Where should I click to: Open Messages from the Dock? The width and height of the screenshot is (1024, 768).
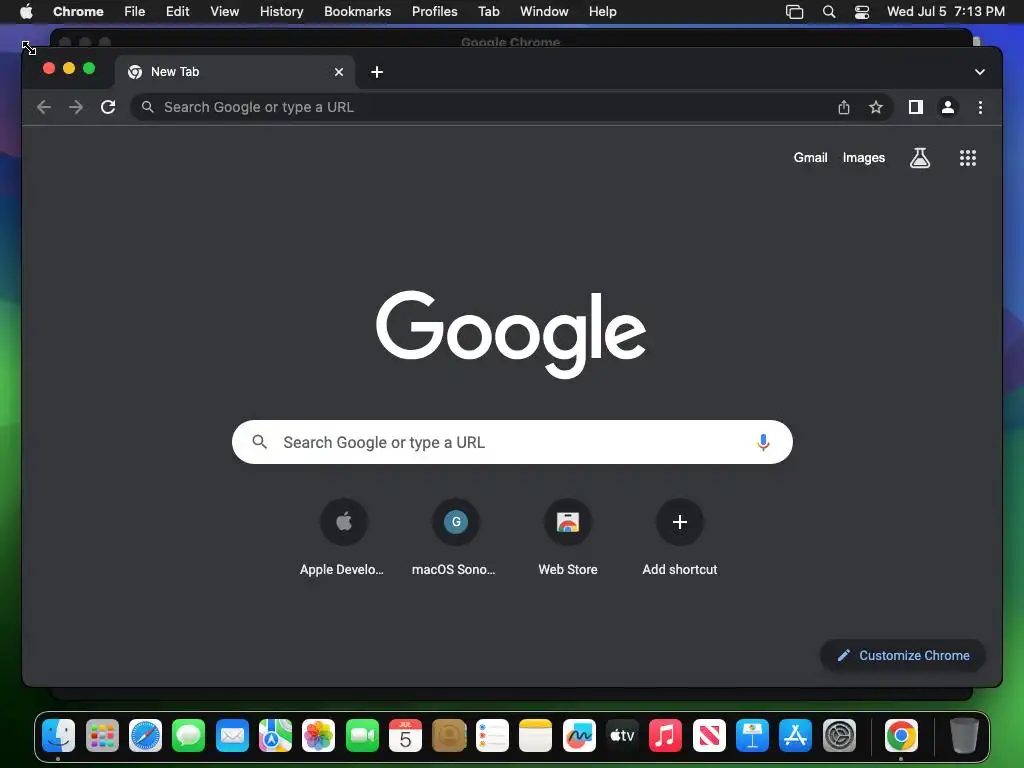click(189, 736)
